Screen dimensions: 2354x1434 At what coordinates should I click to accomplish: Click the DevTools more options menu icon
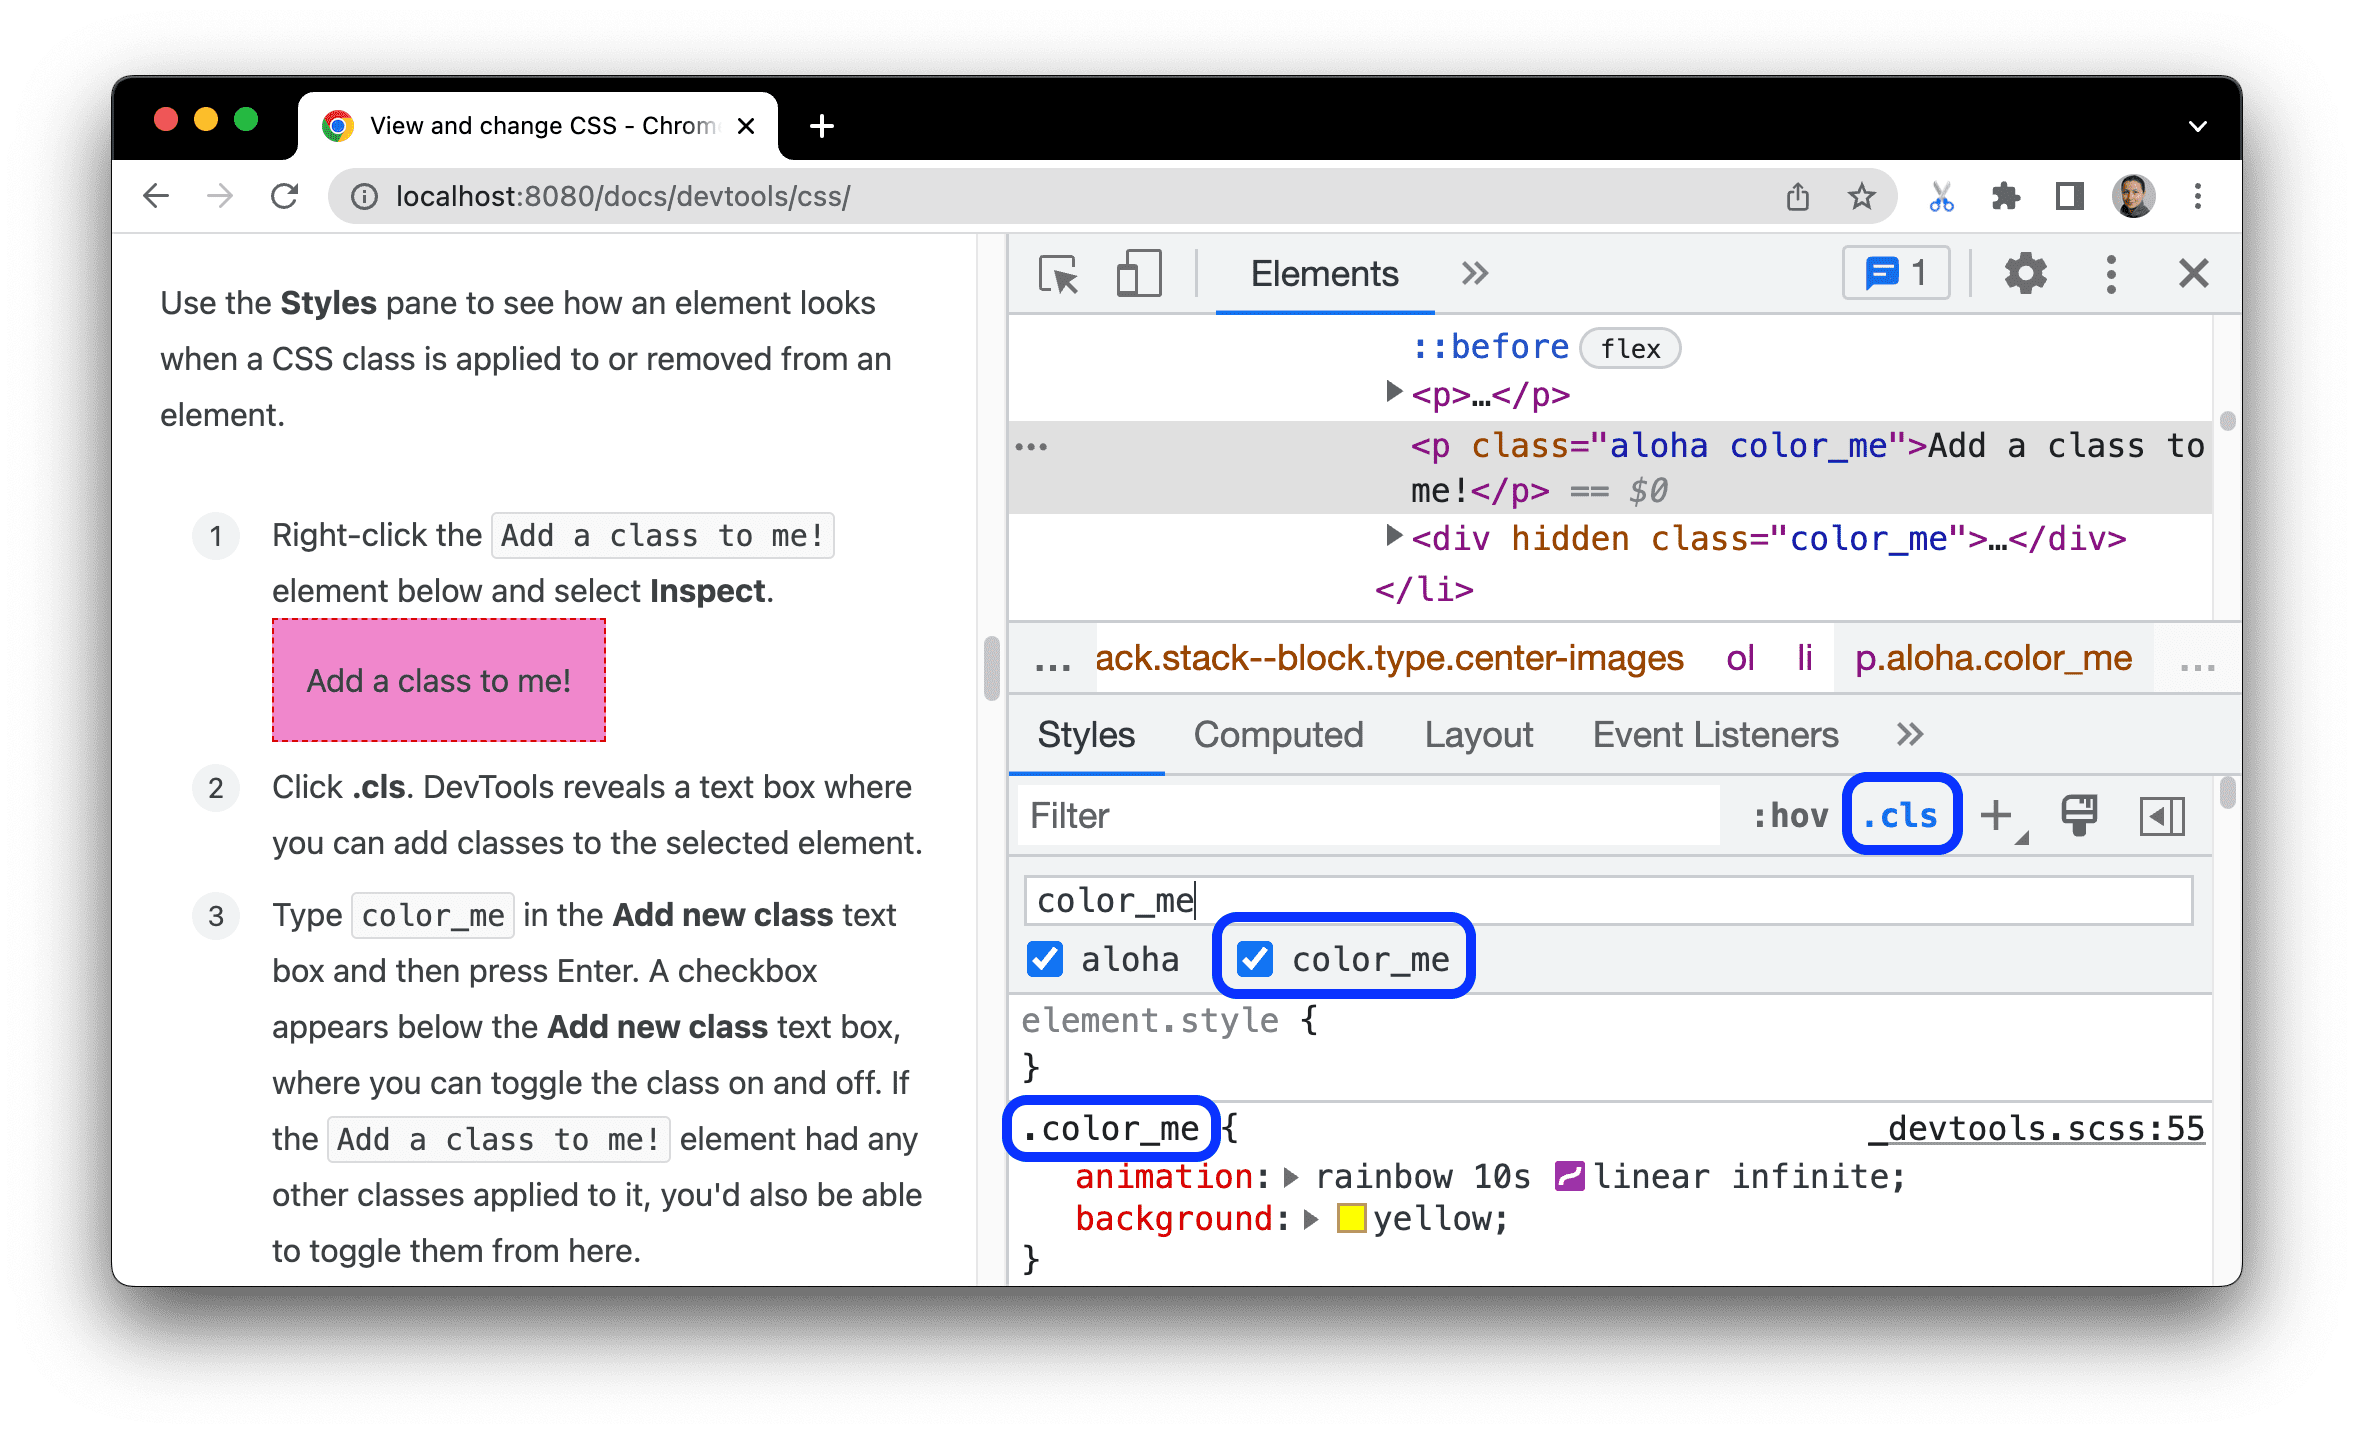(2107, 274)
